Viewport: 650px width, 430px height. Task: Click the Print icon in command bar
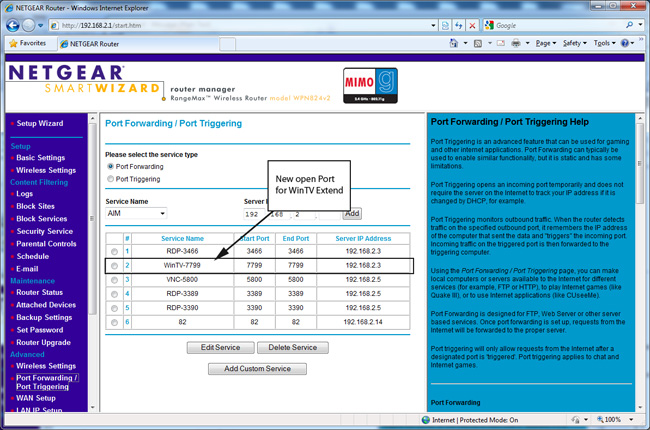tap(516, 43)
